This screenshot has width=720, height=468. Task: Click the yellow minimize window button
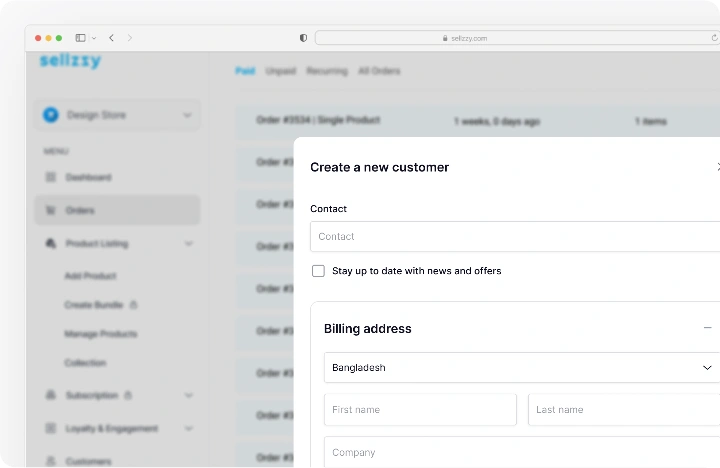48,38
